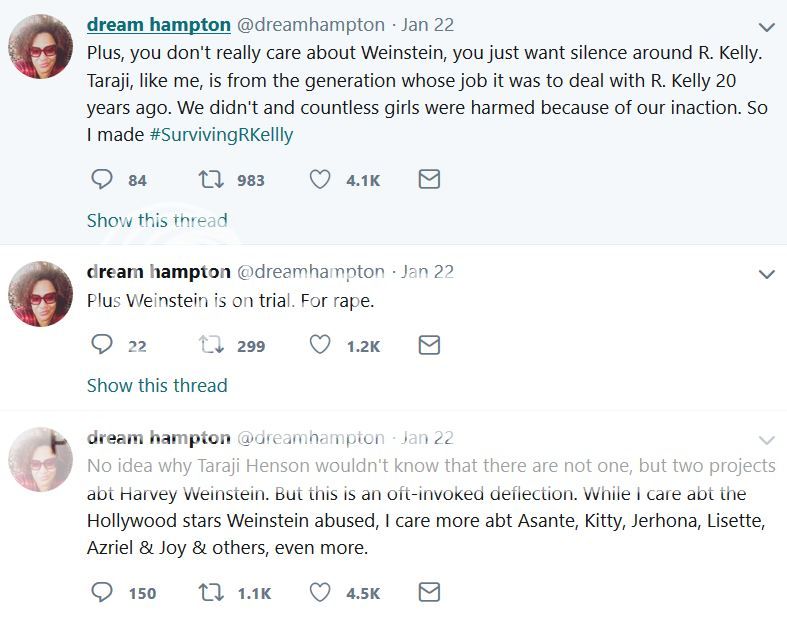Retweet the tweet with 1.1K retweets

[x=211, y=592]
